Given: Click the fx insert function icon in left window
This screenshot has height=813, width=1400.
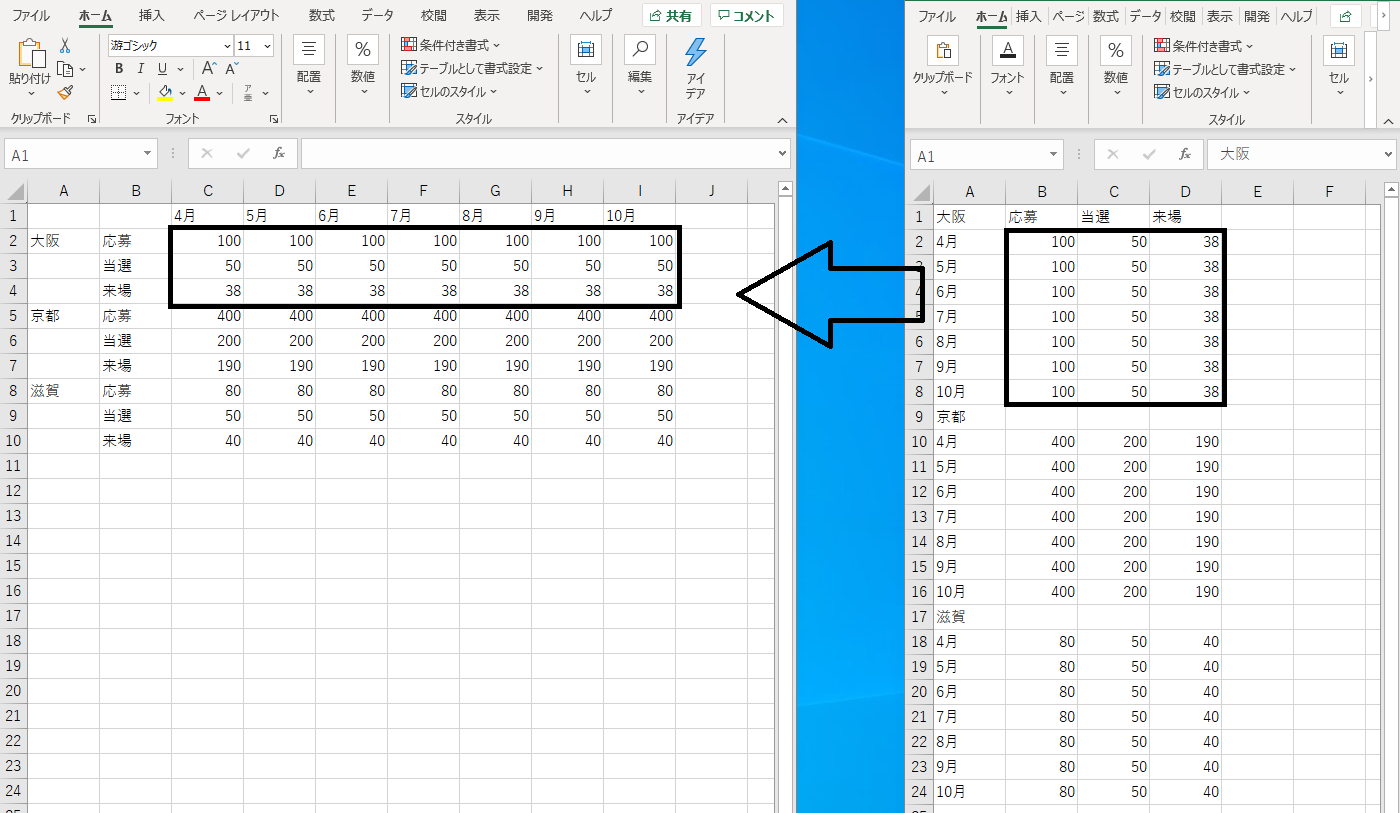Looking at the screenshot, I should 279,153.
